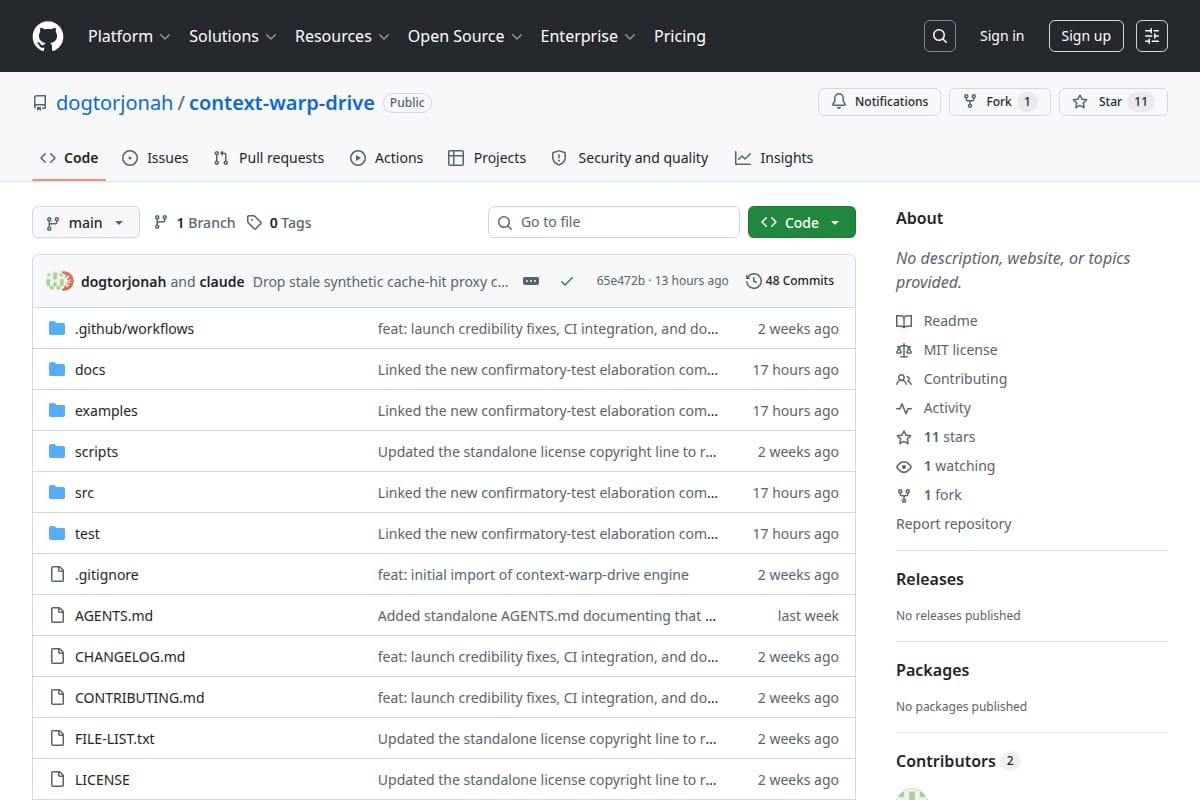Open the CHANGELOG.md file
Image resolution: width=1200 pixels, height=800 pixels.
coord(130,657)
